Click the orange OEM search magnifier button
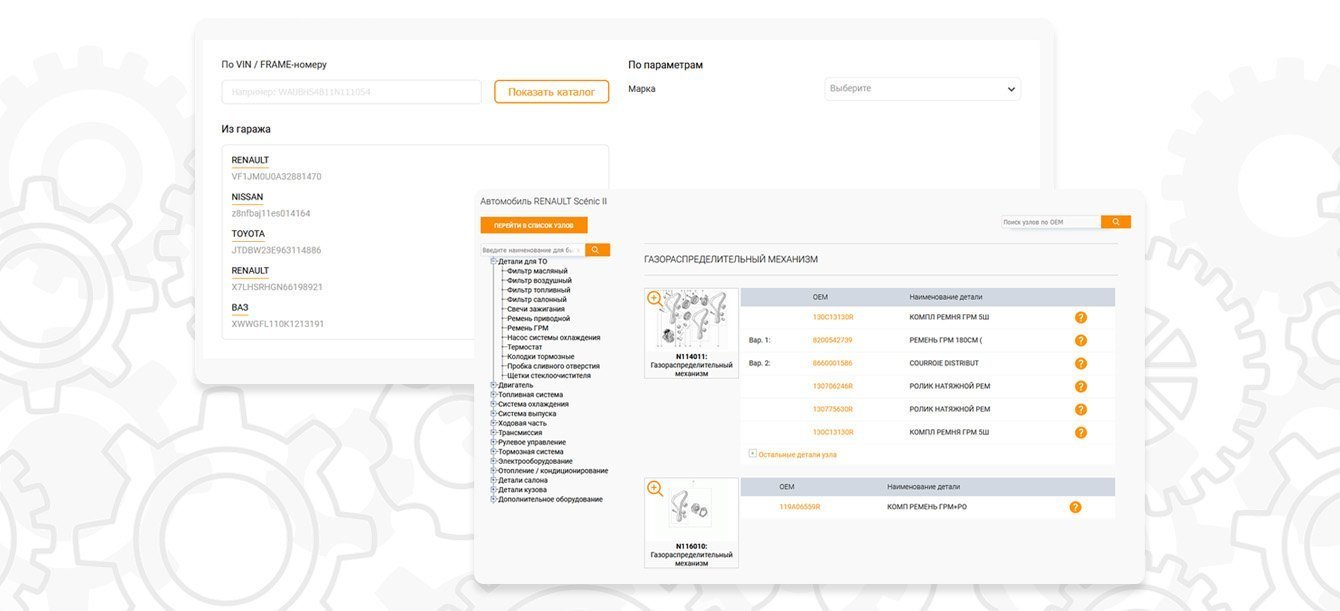1340x611 pixels. tap(1116, 222)
